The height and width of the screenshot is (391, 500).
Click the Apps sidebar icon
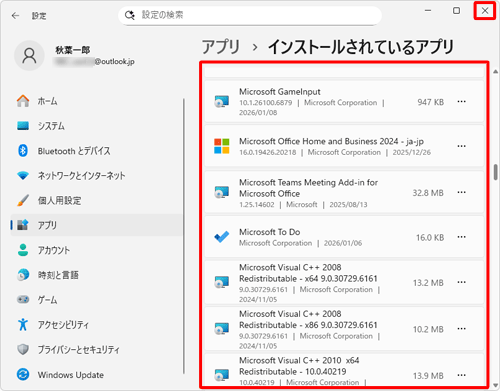click(23, 225)
